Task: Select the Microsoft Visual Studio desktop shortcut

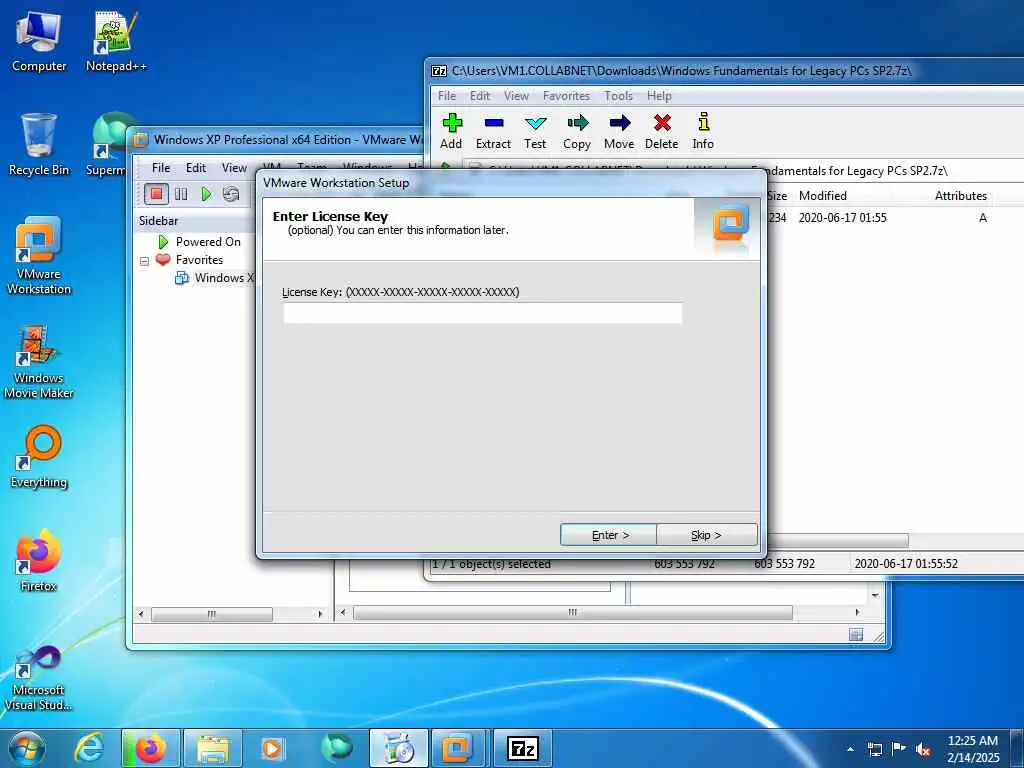Action: (x=39, y=678)
